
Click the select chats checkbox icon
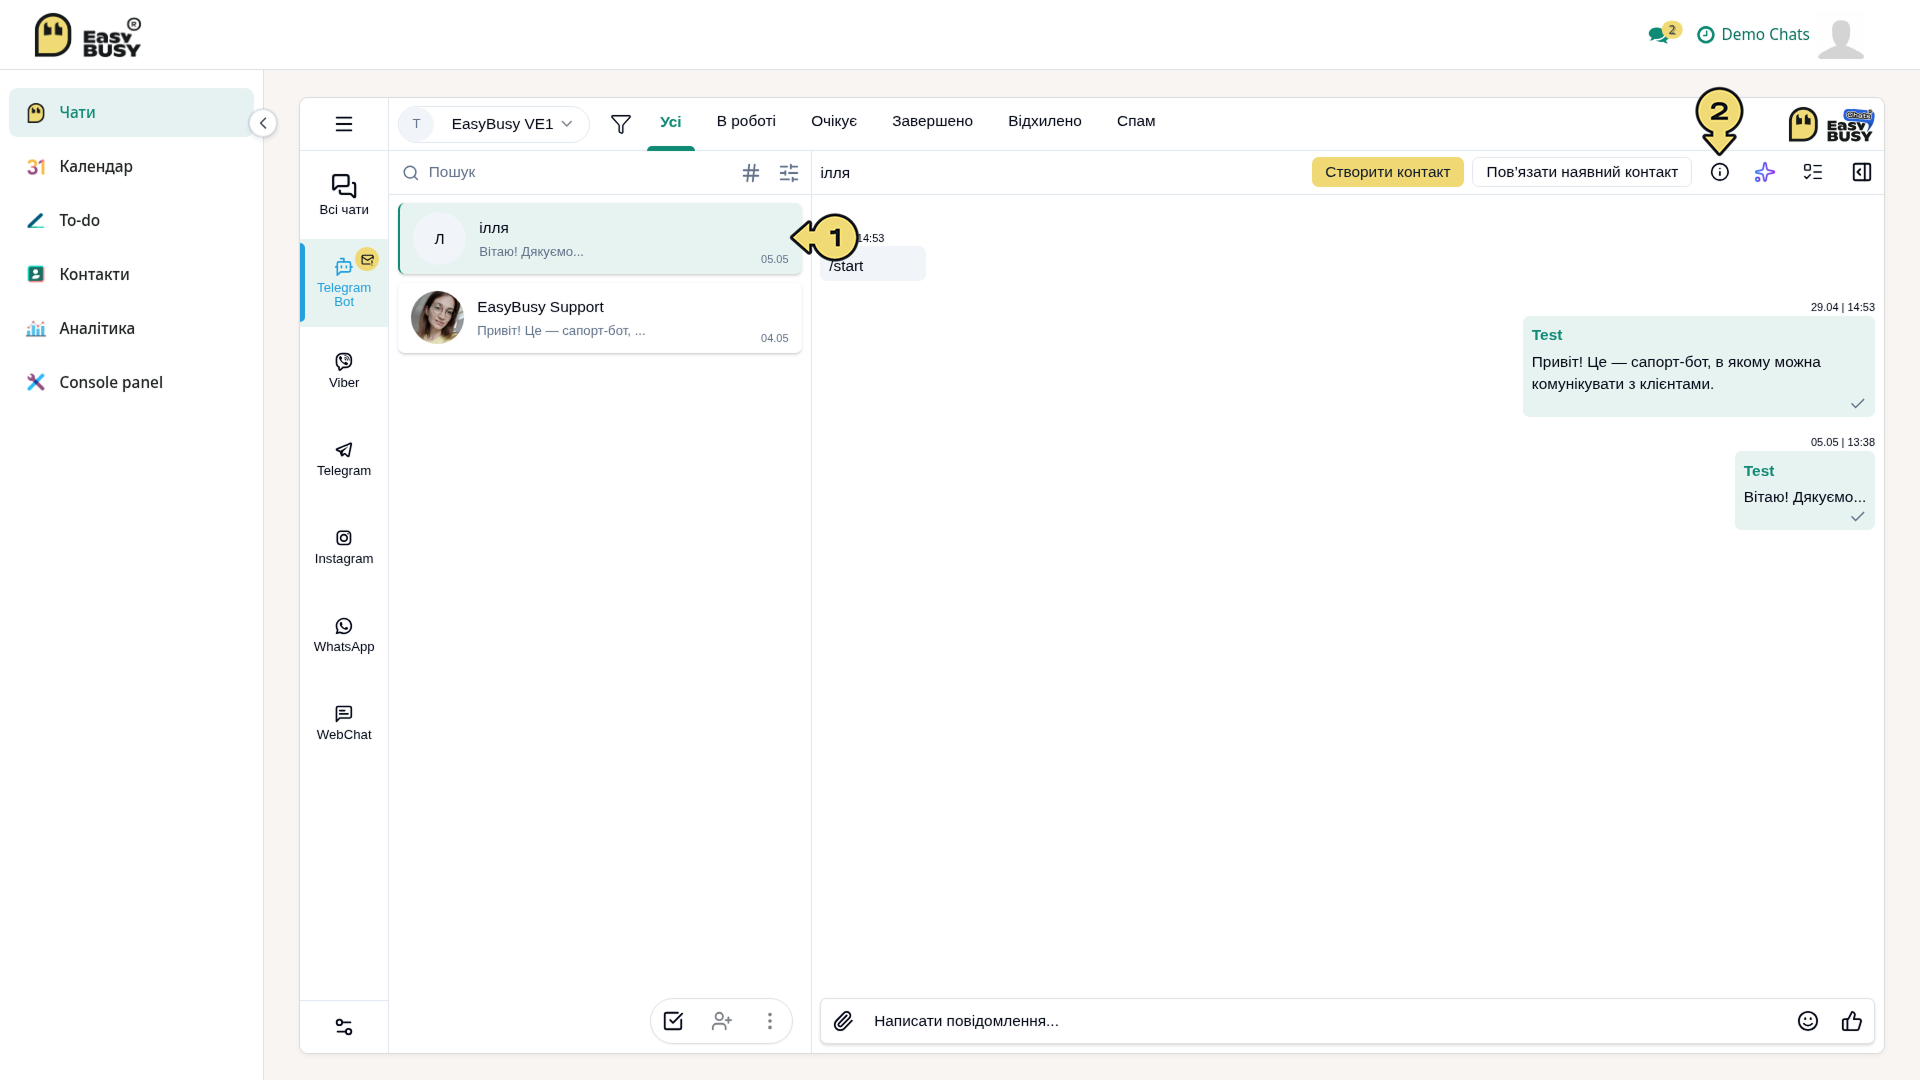point(673,1021)
